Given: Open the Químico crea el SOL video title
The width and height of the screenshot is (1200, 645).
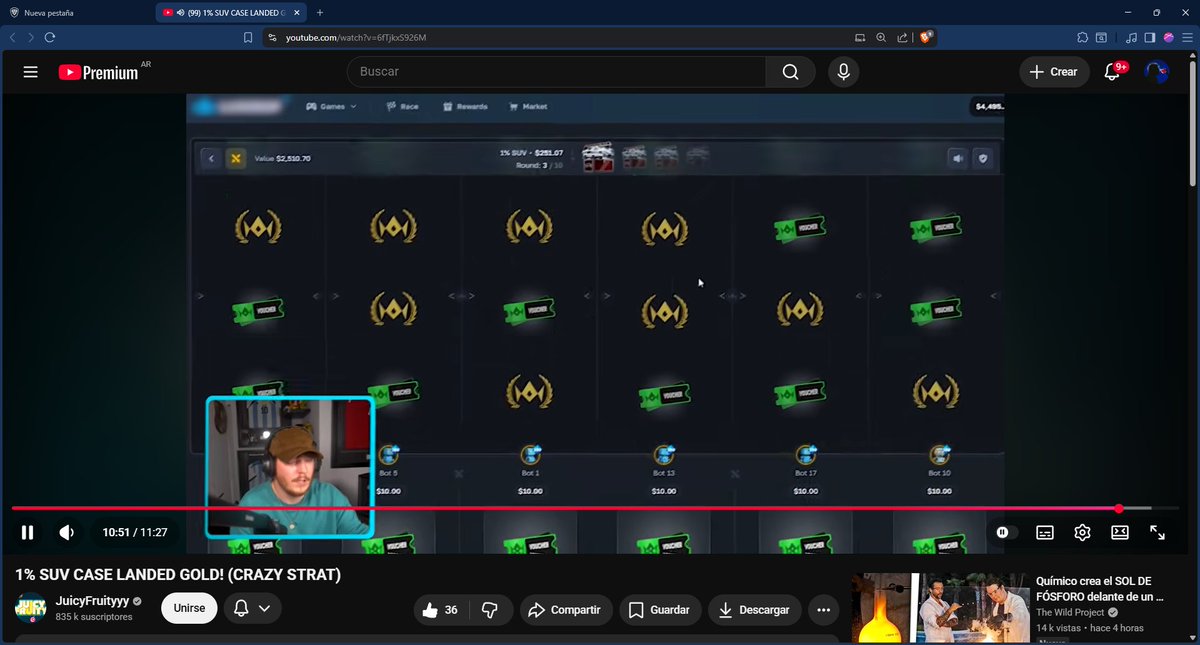Looking at the screenshot, I should 1100,588.
